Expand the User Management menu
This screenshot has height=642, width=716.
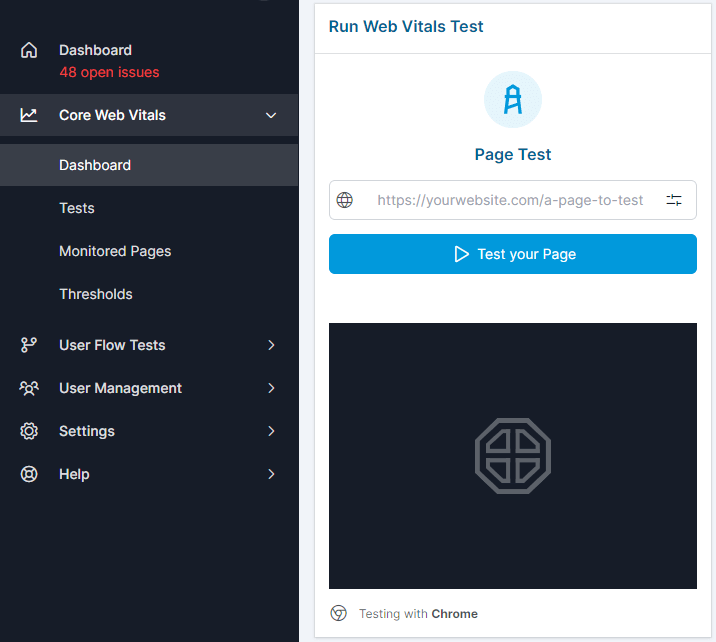pos(271,388)
